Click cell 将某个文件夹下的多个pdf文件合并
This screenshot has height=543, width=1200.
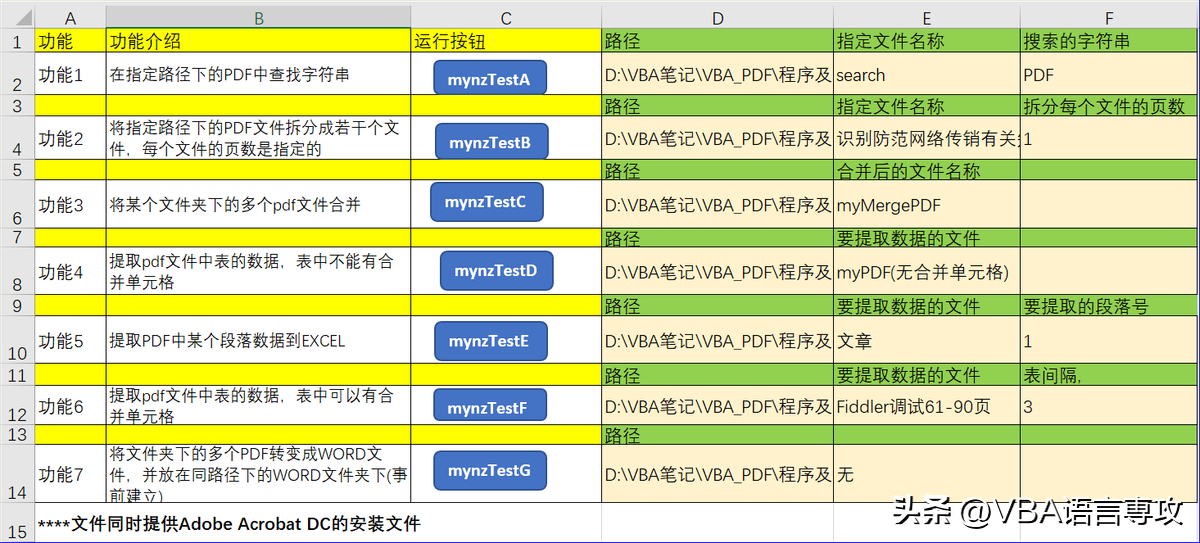pyautogui.click(x=258, y=204)
